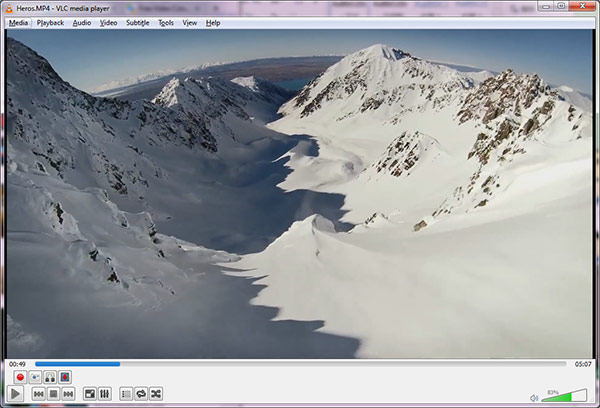The height and width of the screenshot is (408, 600).
Task: Start recording with the red record button
Action: [x=20, y=377]
